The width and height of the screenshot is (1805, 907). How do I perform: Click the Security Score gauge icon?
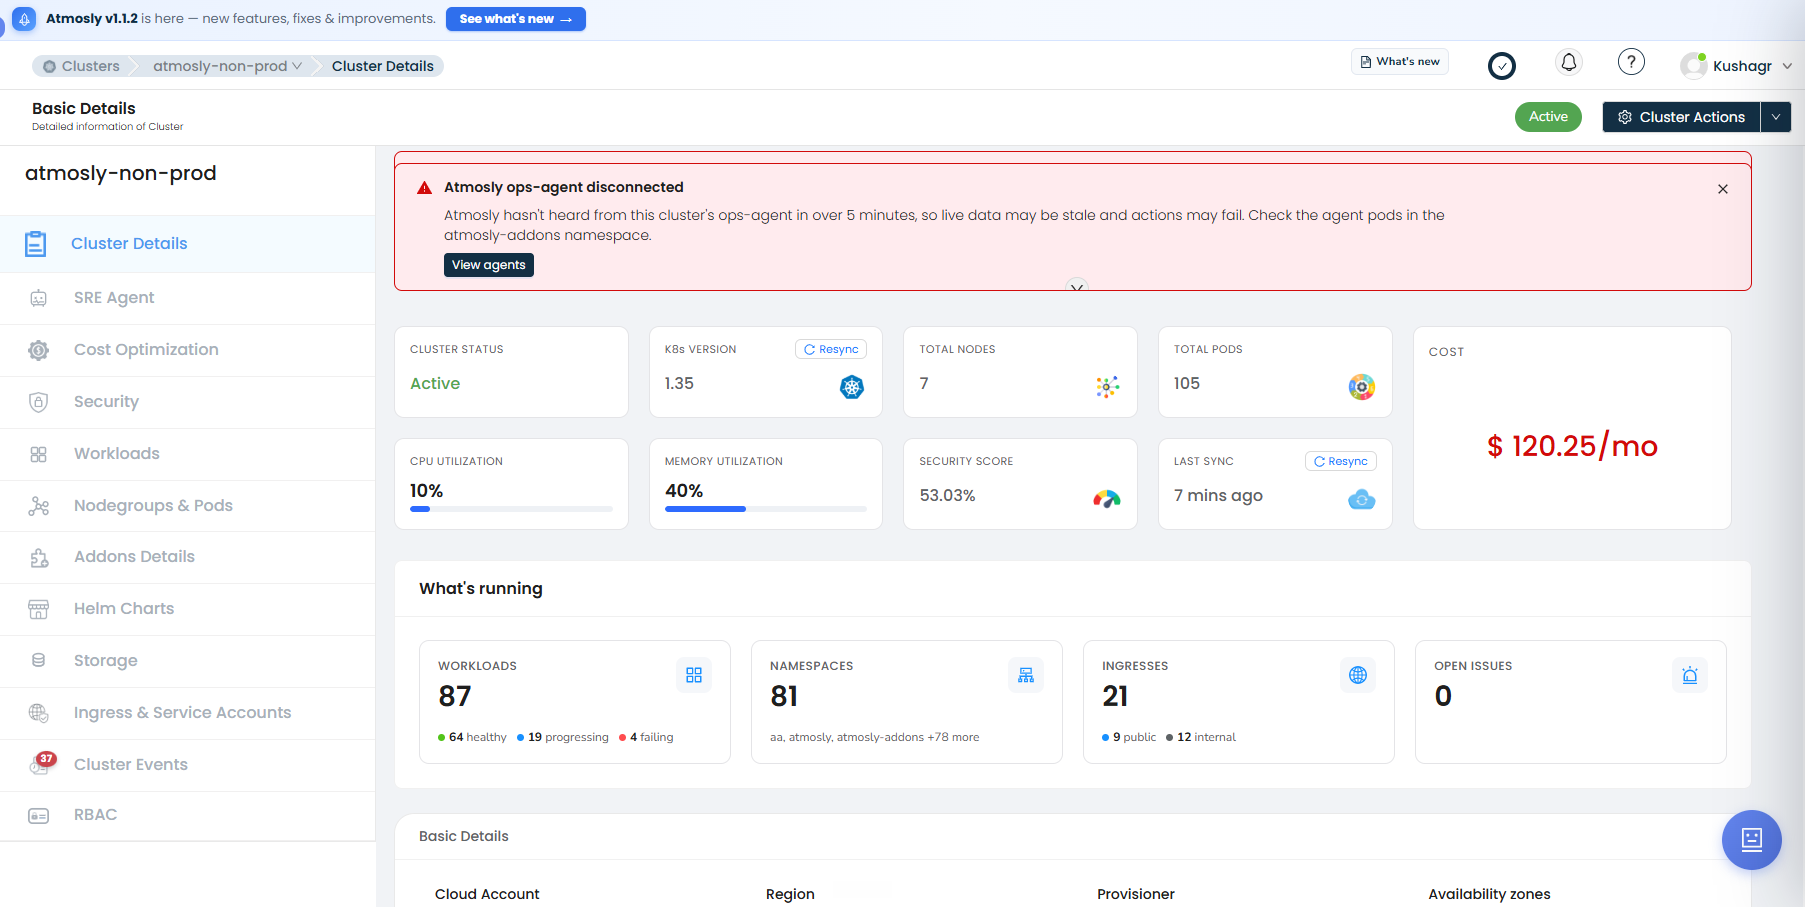(x=1107, y=499)
